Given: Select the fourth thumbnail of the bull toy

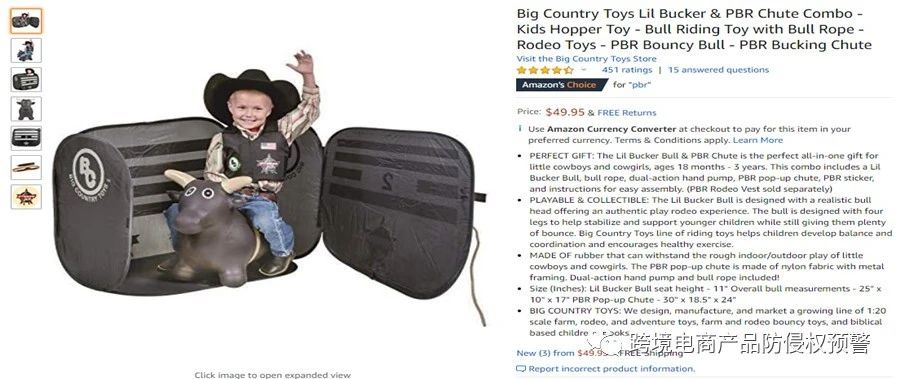Looking at the screenshot, I should [26, 109].
